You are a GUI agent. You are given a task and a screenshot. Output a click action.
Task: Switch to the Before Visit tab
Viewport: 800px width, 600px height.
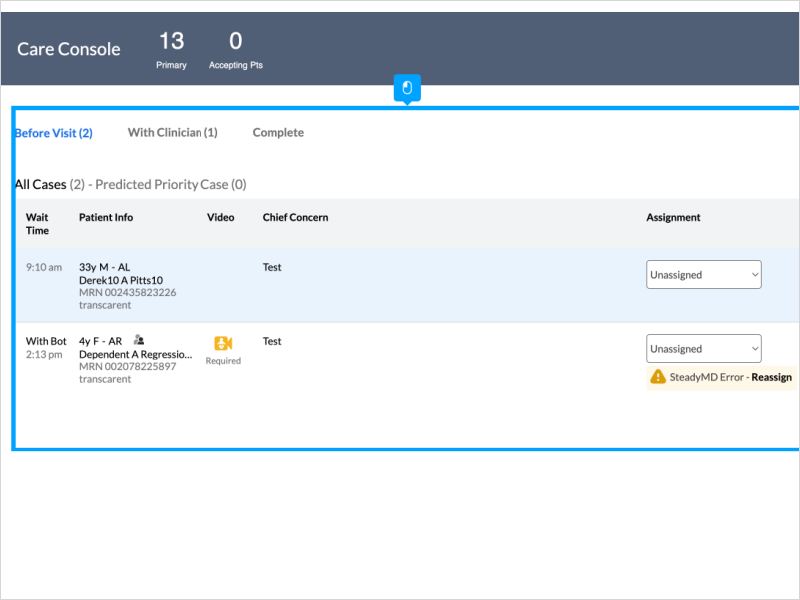pyautogui.click(x=54, y=133)
